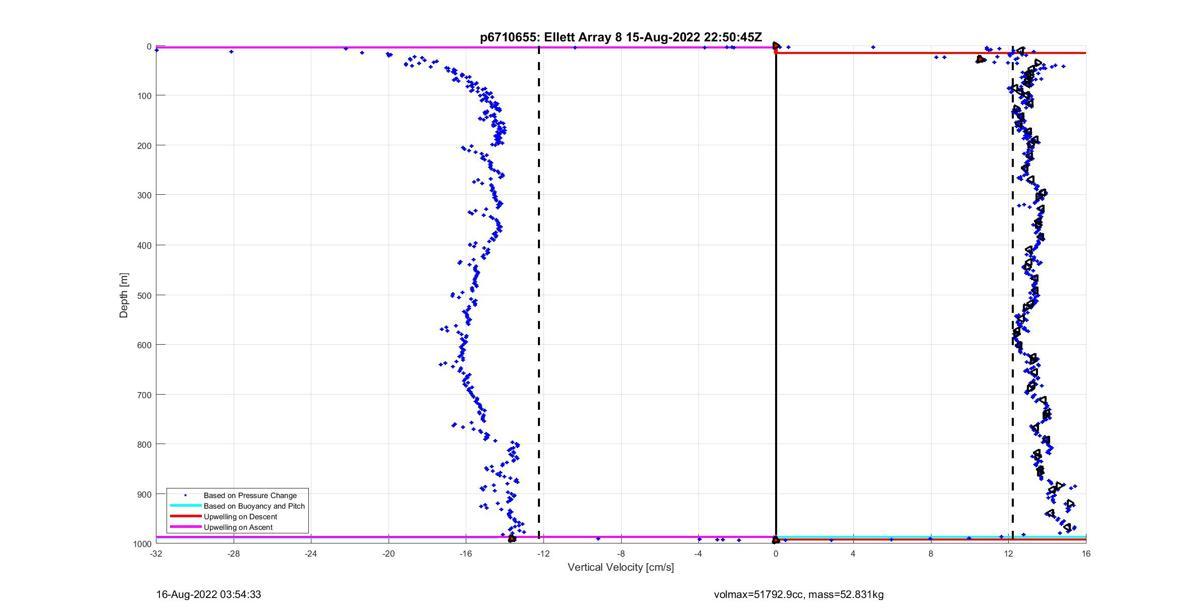The width and height of the screenshot is (1200, 611).
Task: Click y-axis tick label '300'
Action: [x=143, y=195]
